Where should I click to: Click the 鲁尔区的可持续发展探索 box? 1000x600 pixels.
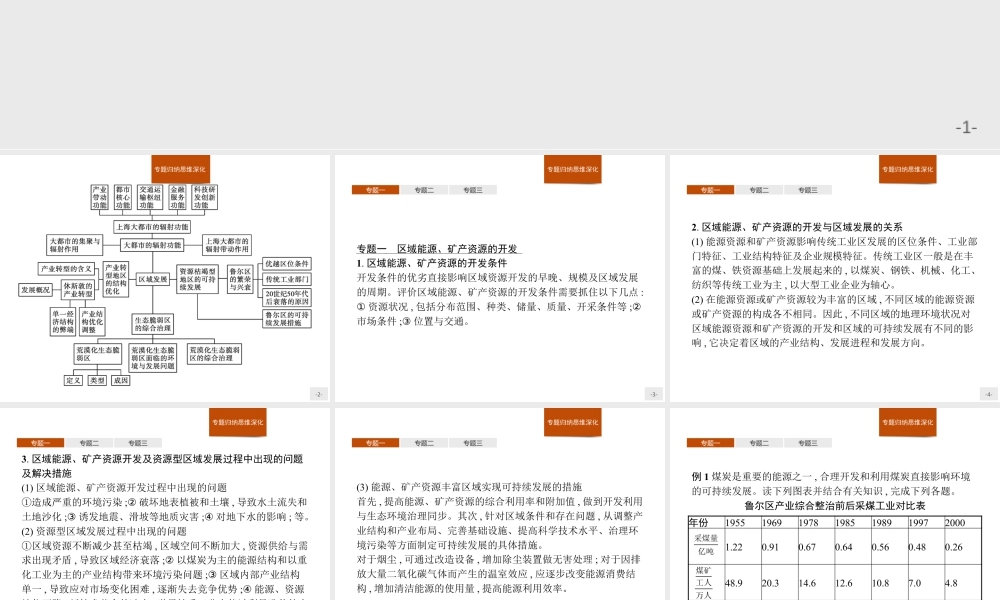285,321
